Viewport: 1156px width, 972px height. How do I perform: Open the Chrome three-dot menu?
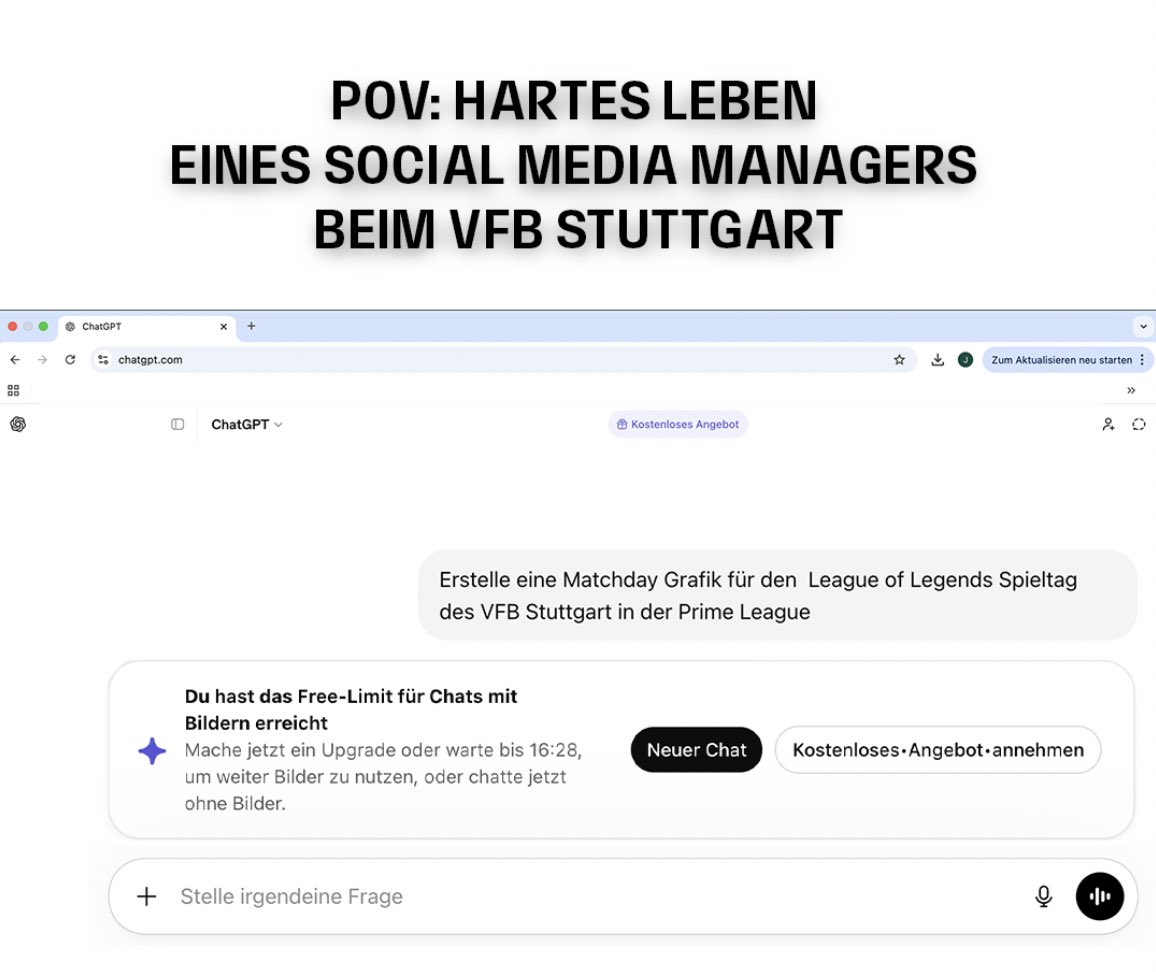point(1142,360)
